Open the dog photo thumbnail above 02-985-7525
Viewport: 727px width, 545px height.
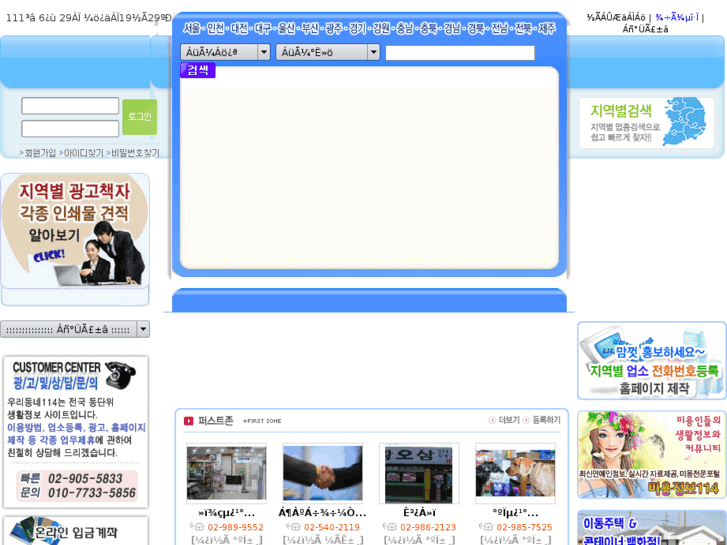[x=515, y=473]
